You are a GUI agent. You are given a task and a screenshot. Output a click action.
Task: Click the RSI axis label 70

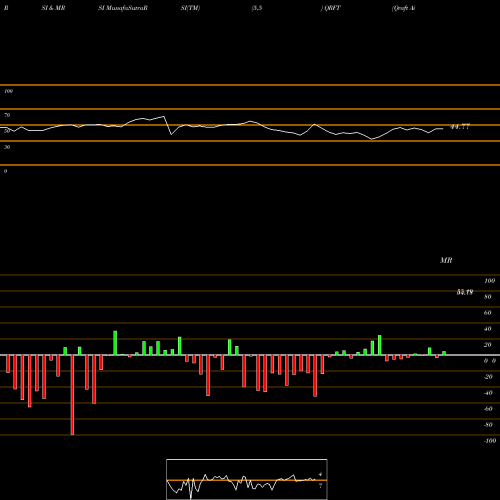point(7,115)
